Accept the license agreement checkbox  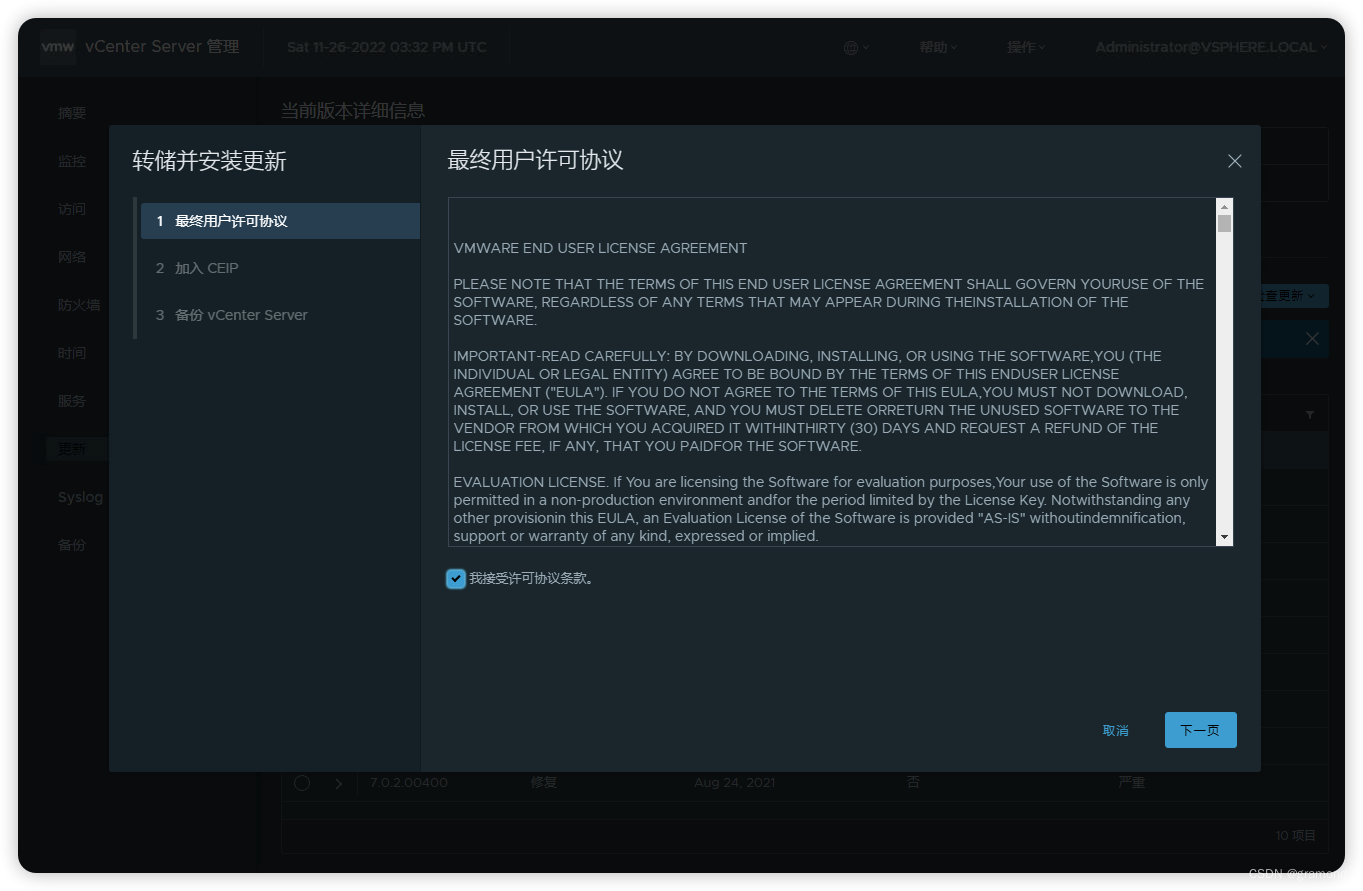pos(456,578)
